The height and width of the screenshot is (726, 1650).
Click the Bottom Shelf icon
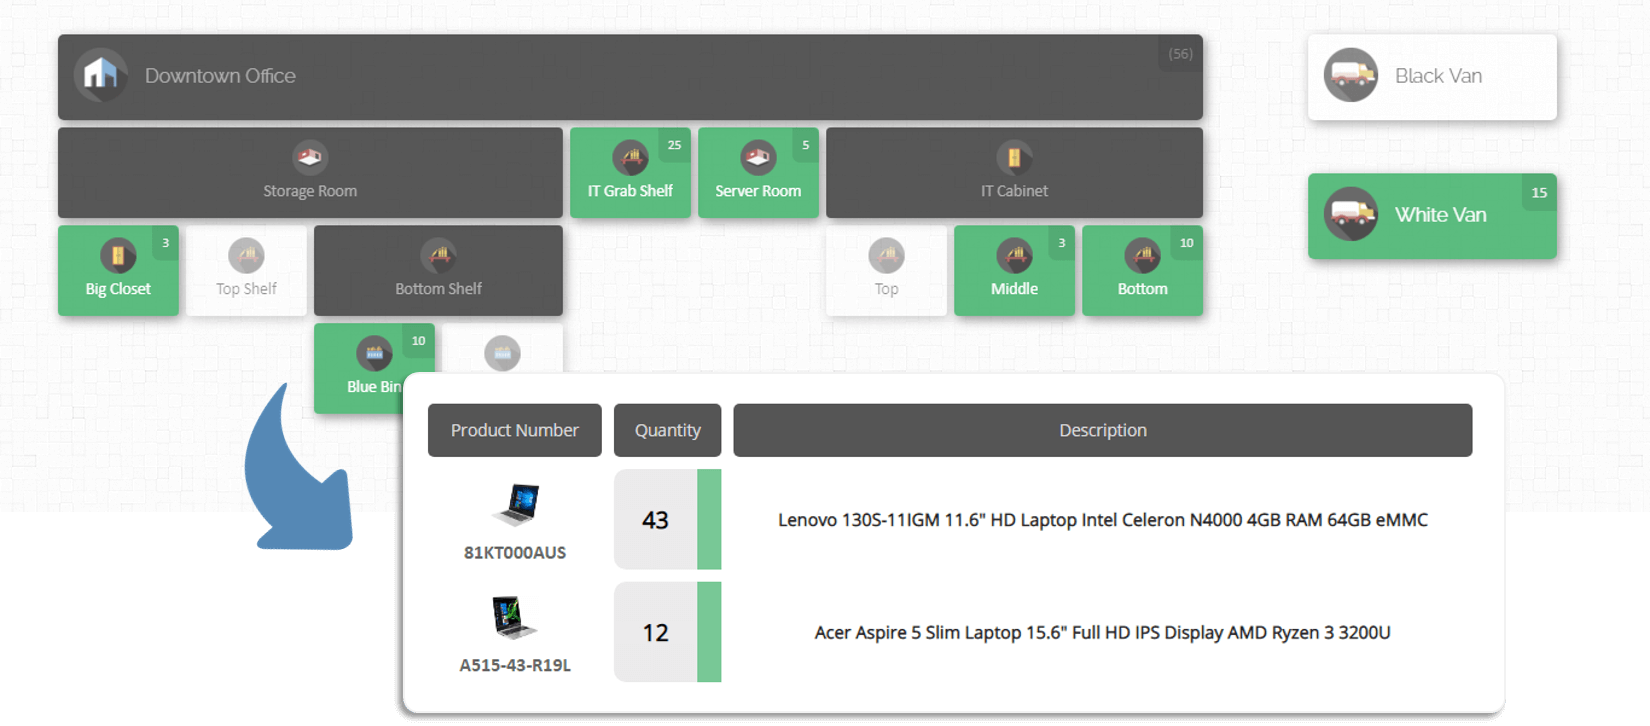(x=438, y=255)
